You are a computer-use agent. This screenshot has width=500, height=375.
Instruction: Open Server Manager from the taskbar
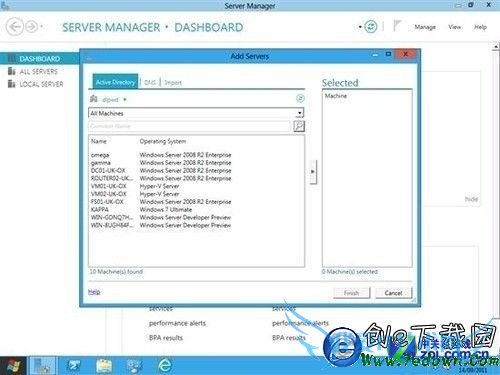[42, 366]
